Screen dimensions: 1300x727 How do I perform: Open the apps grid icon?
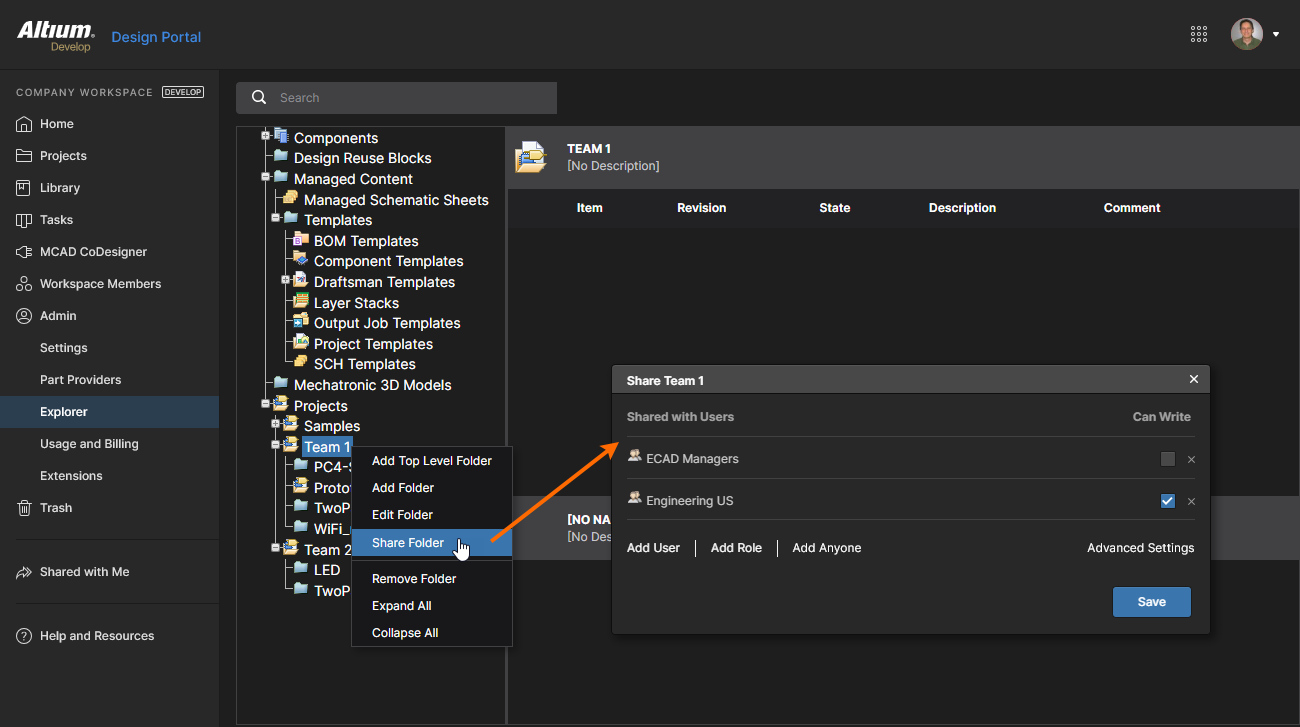tap(1199, 34)
